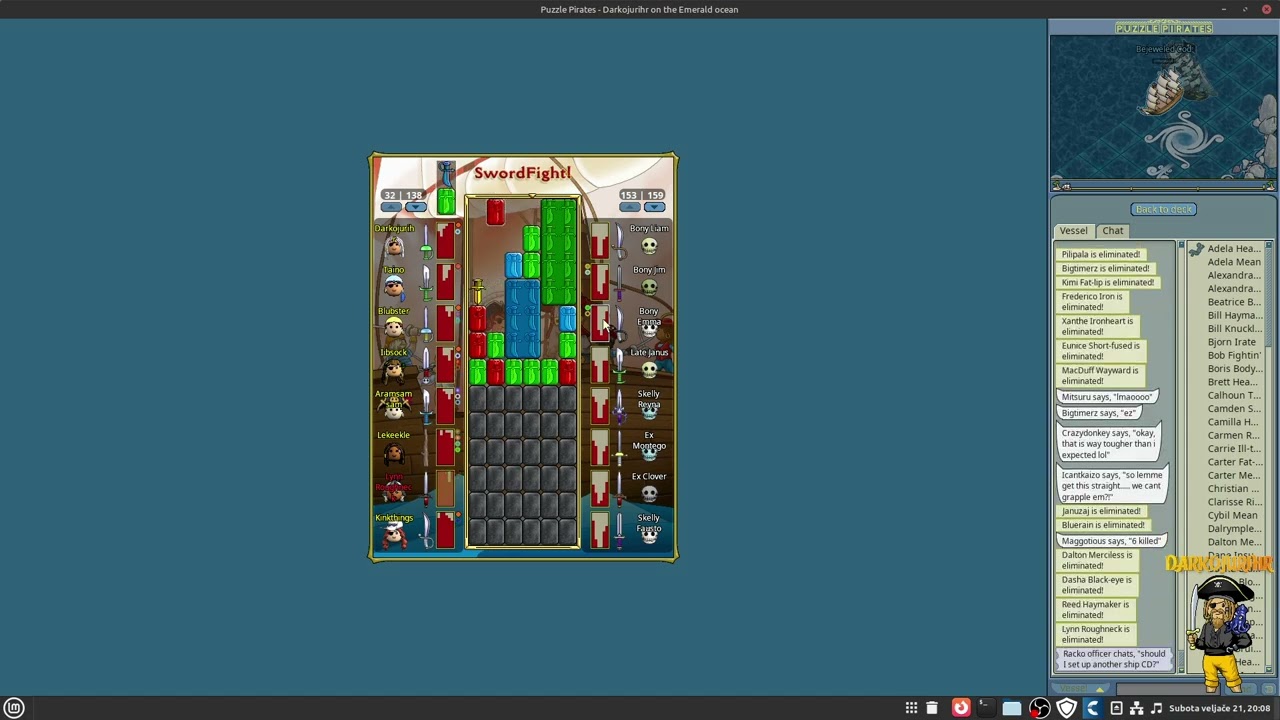Click the SwordFight puzzle board

pos(522,372)
